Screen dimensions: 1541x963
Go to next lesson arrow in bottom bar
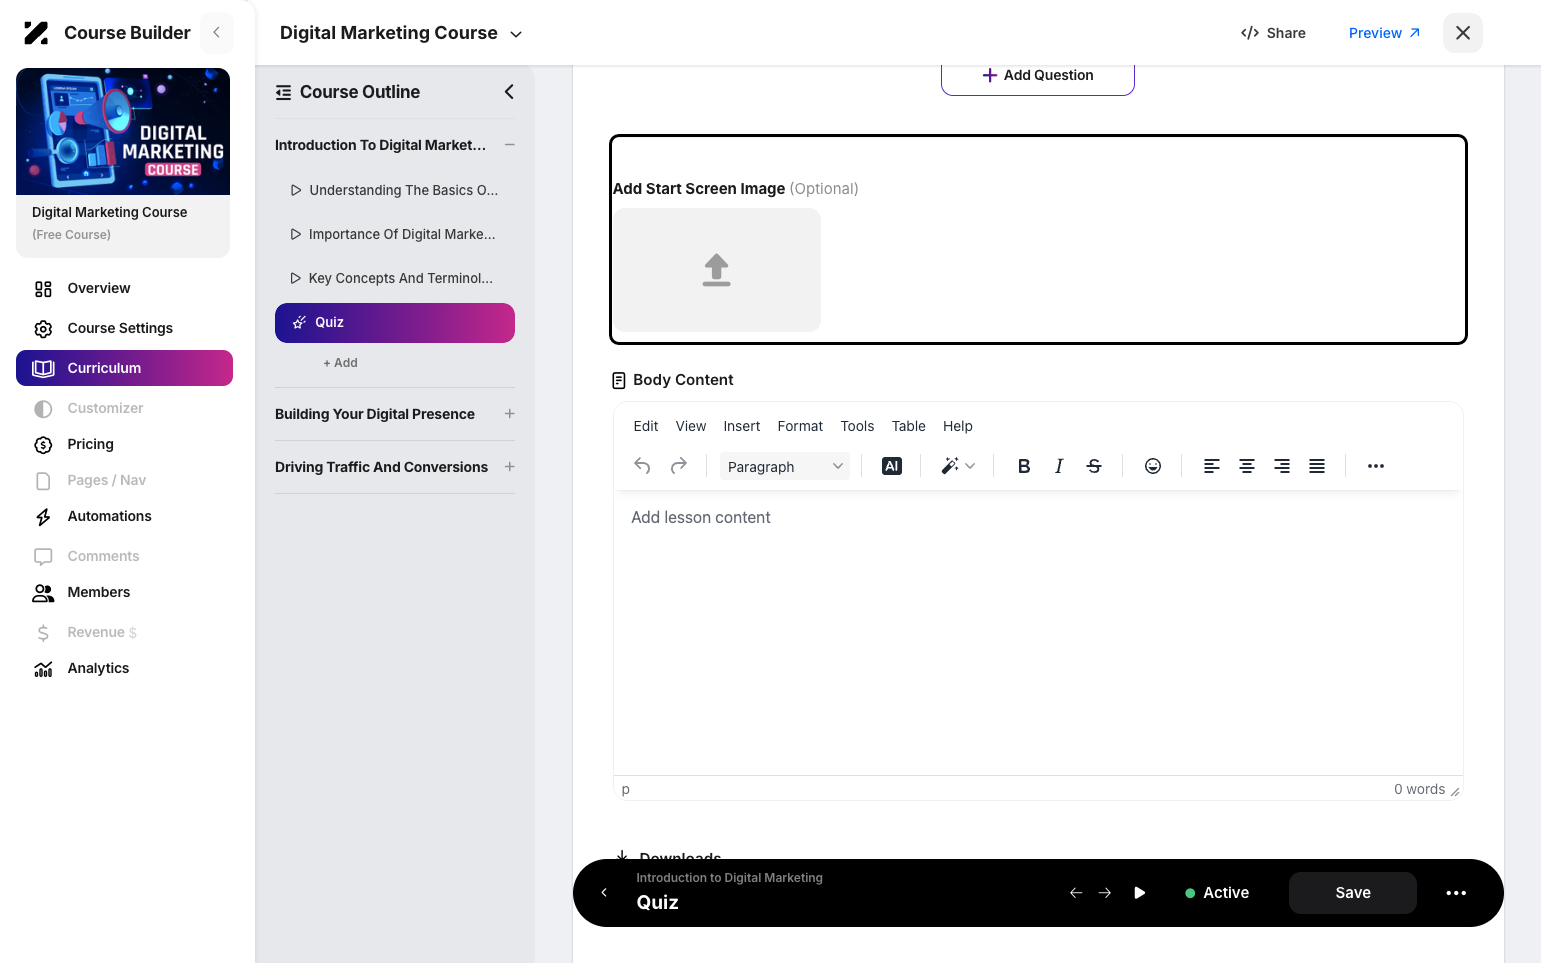1105,893
